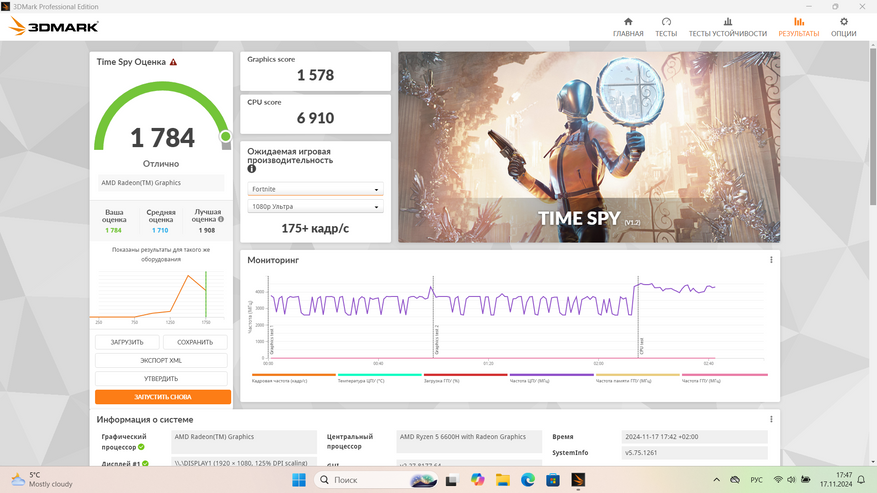
Task: Click the Утвердить button
Action: 161,378
